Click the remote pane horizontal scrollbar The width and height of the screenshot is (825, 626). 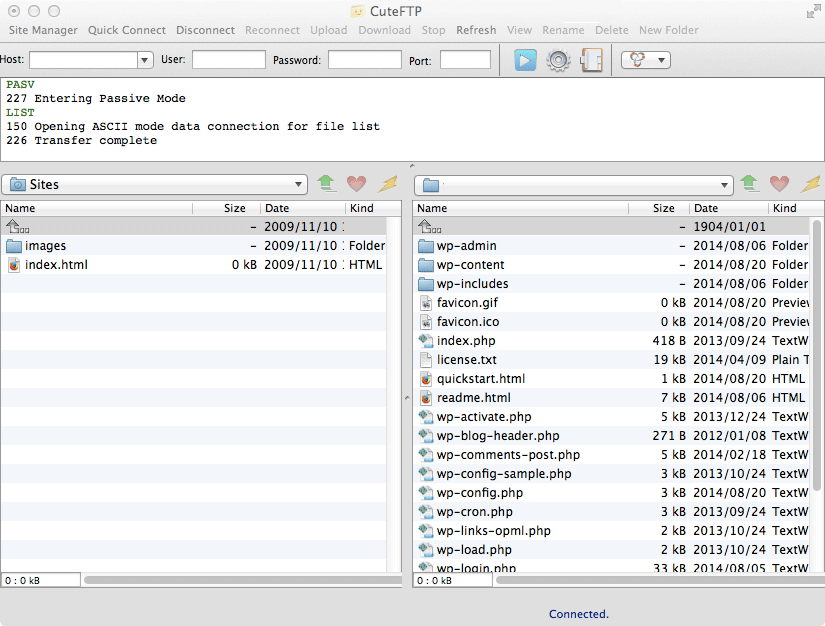coord(660,580)
